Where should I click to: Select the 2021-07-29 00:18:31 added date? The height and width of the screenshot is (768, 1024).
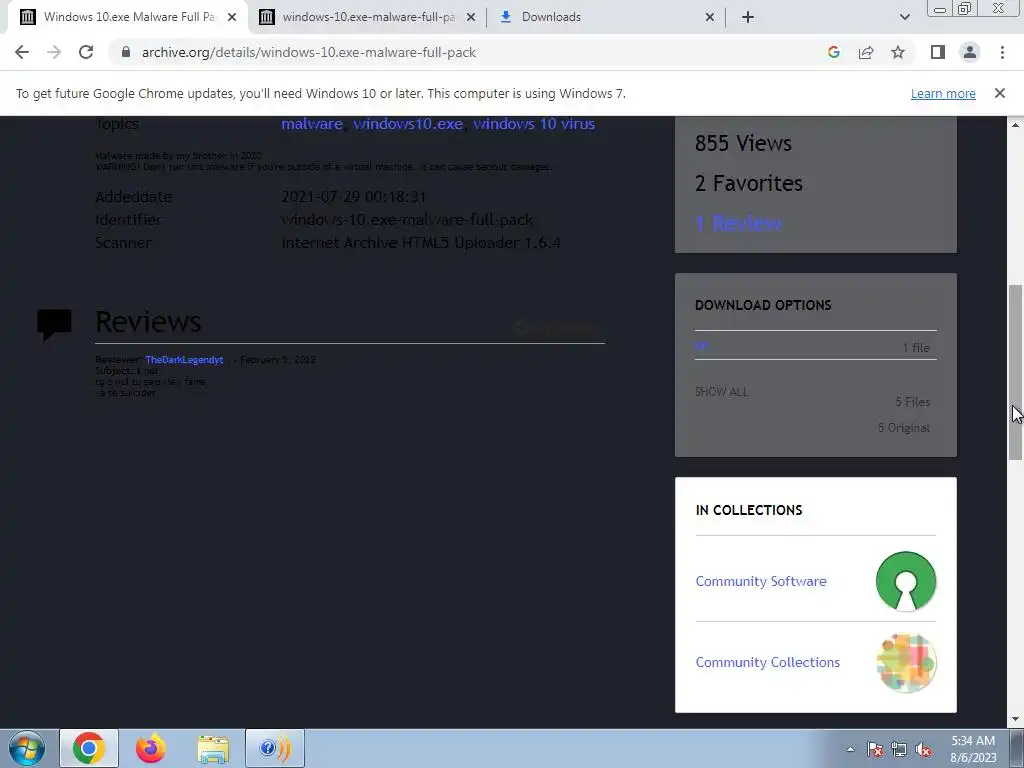(x=353, y=197)
